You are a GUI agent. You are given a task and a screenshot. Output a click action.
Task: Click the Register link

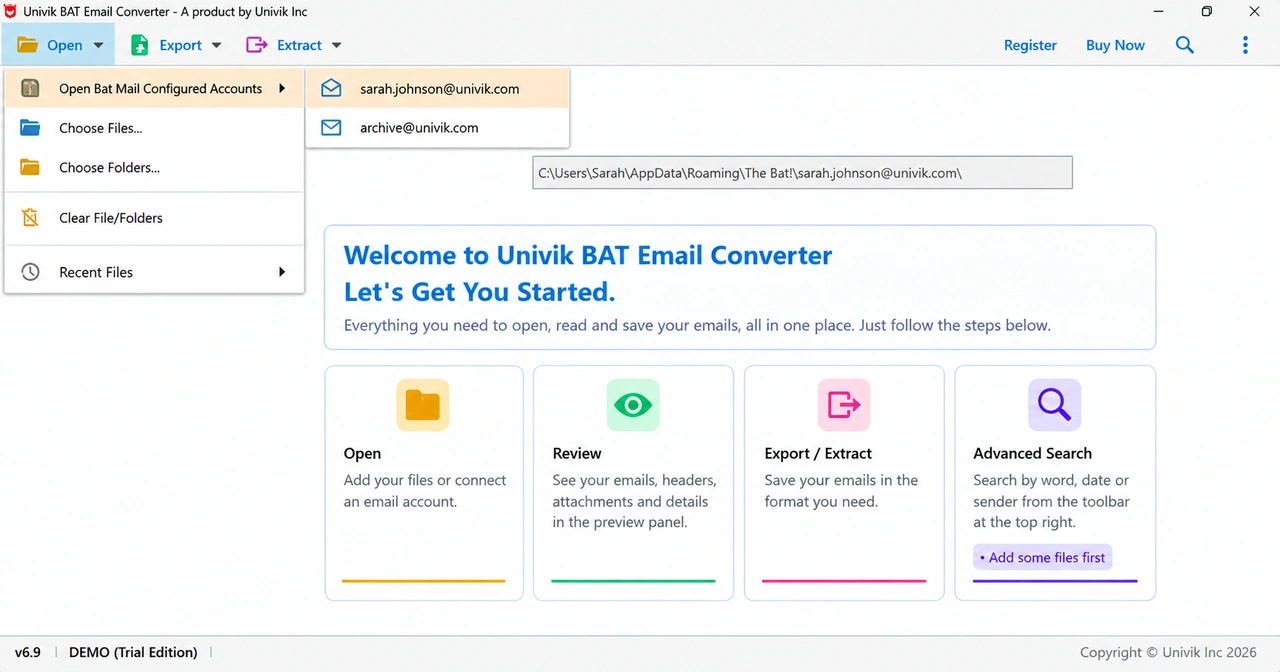click(x=1030, y=45)
